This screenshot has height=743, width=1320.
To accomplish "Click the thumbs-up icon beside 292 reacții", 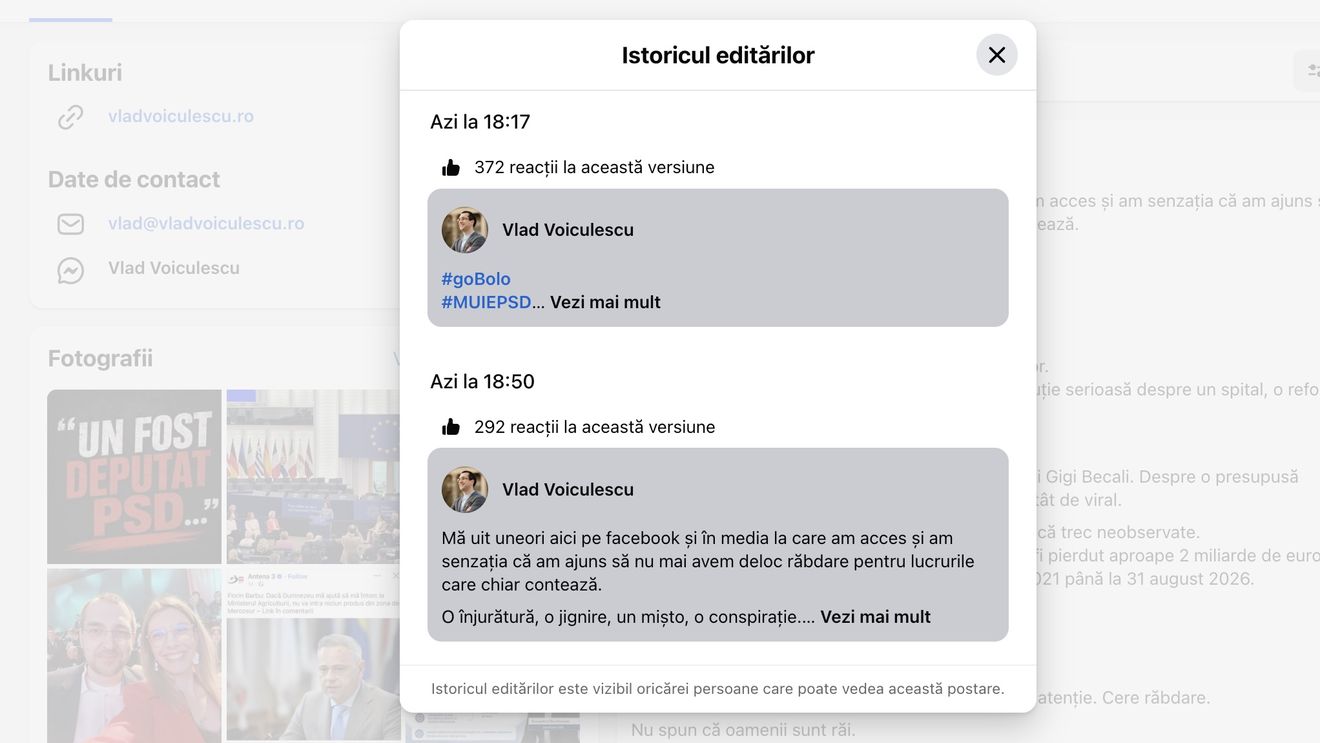I will pos(451,427).
